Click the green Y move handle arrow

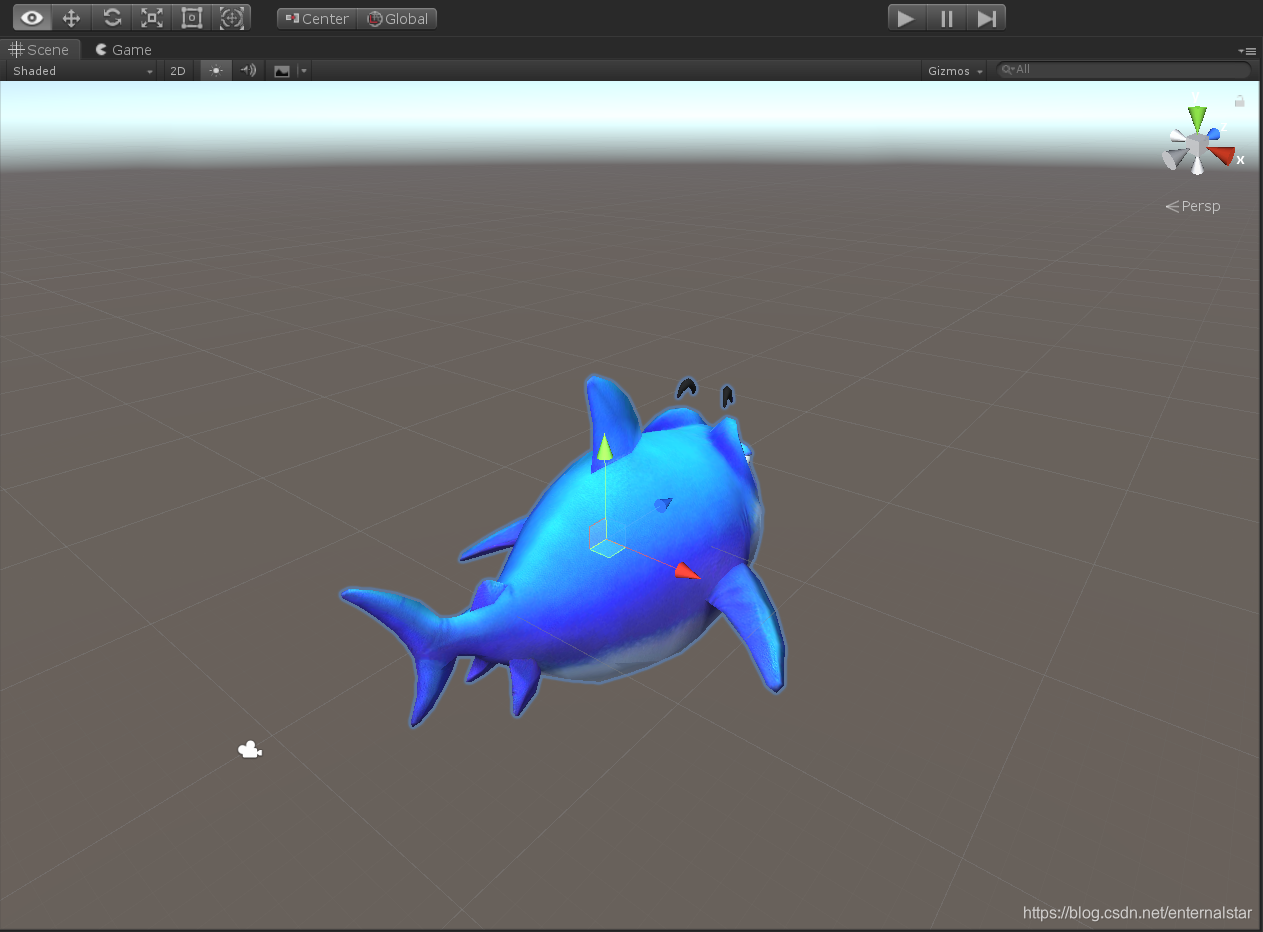pyautogui.click(x=604, y=447)
